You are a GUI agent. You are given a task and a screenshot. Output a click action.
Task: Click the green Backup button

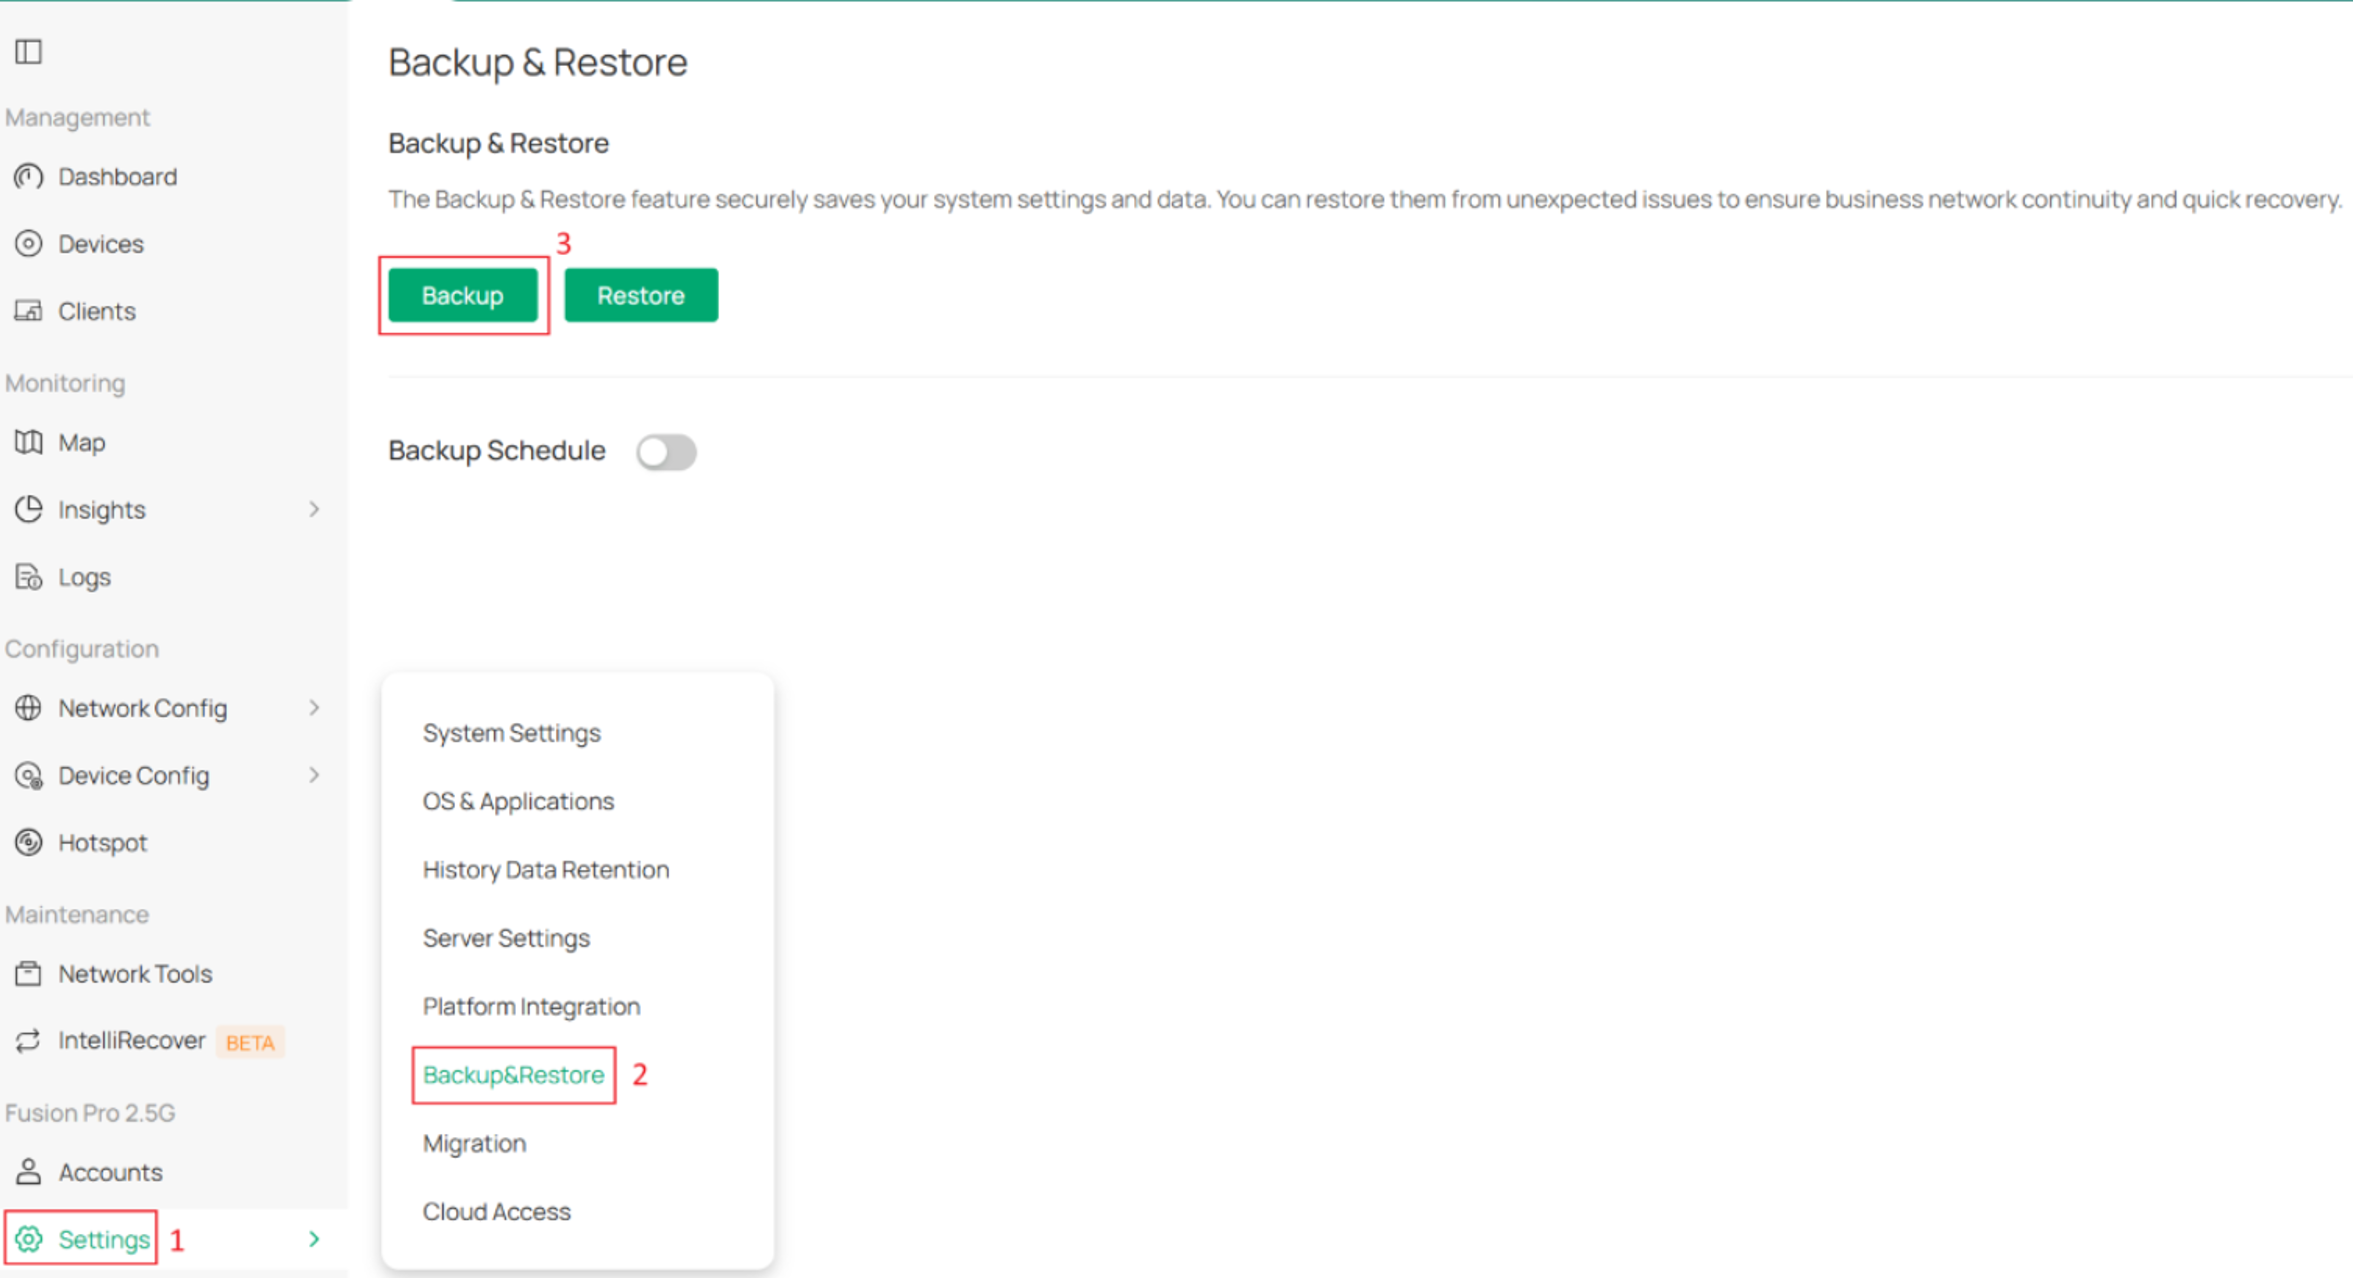[463, 295]
